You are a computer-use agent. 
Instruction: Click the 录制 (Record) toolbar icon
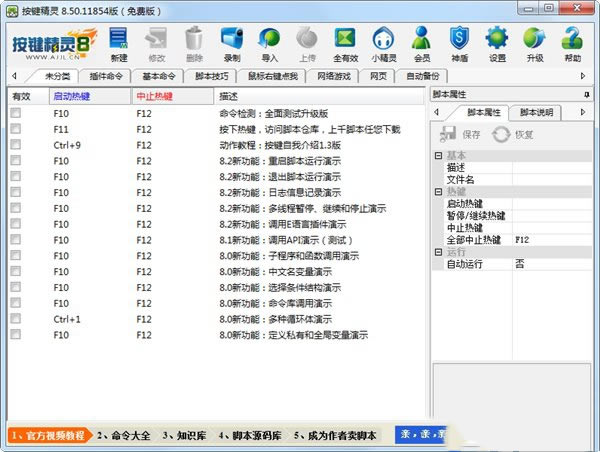231,44
